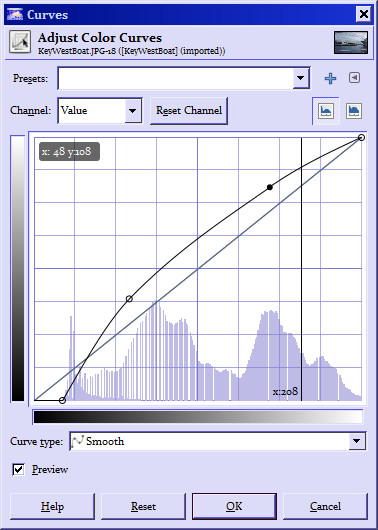Expand the Presets dropdown arrow
This screenshot has height=530, width=378.
pos(301,78)
